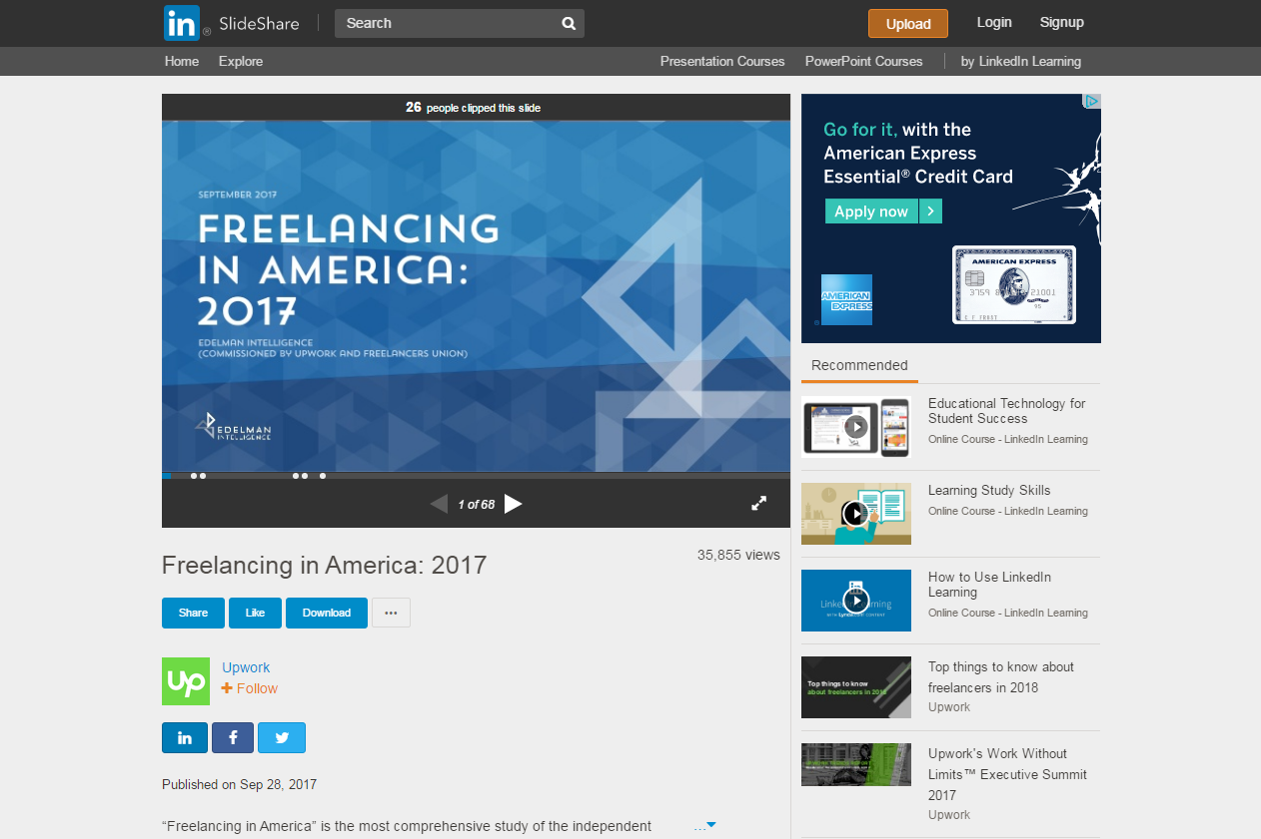Follow the Upwork author

[x=250, y=689]
